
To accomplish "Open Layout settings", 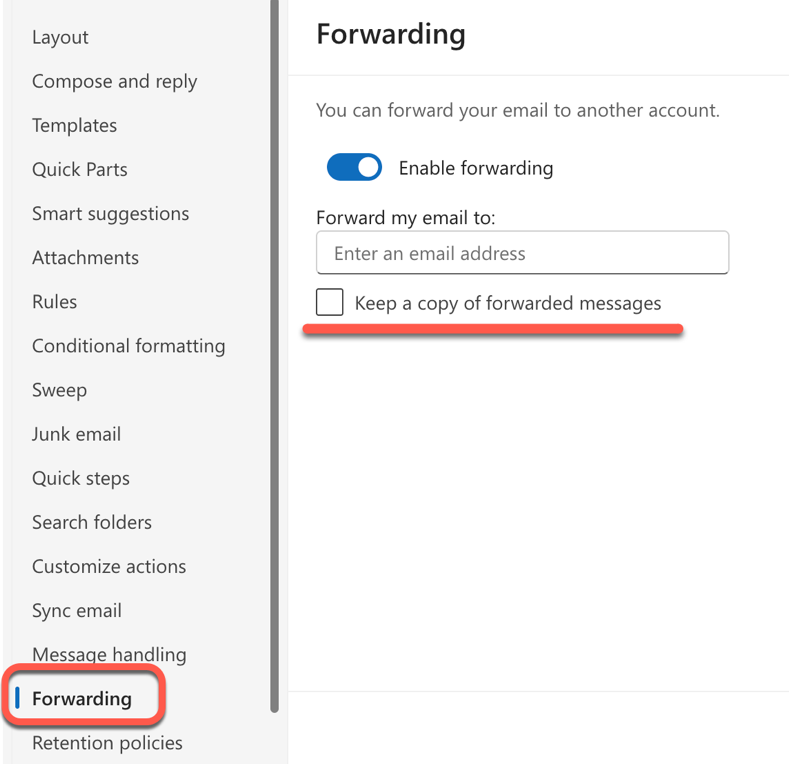I will click(60, 37).
